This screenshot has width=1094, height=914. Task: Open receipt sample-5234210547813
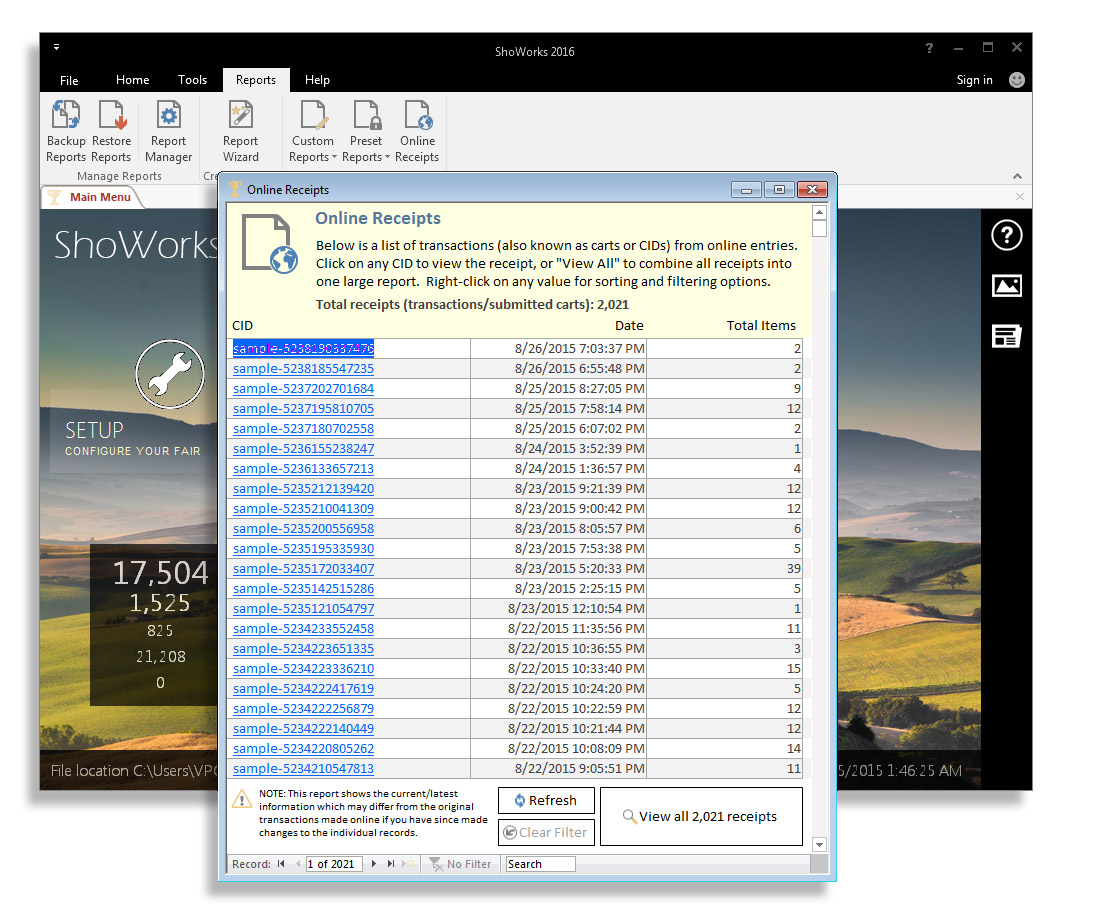click(304, 769)
